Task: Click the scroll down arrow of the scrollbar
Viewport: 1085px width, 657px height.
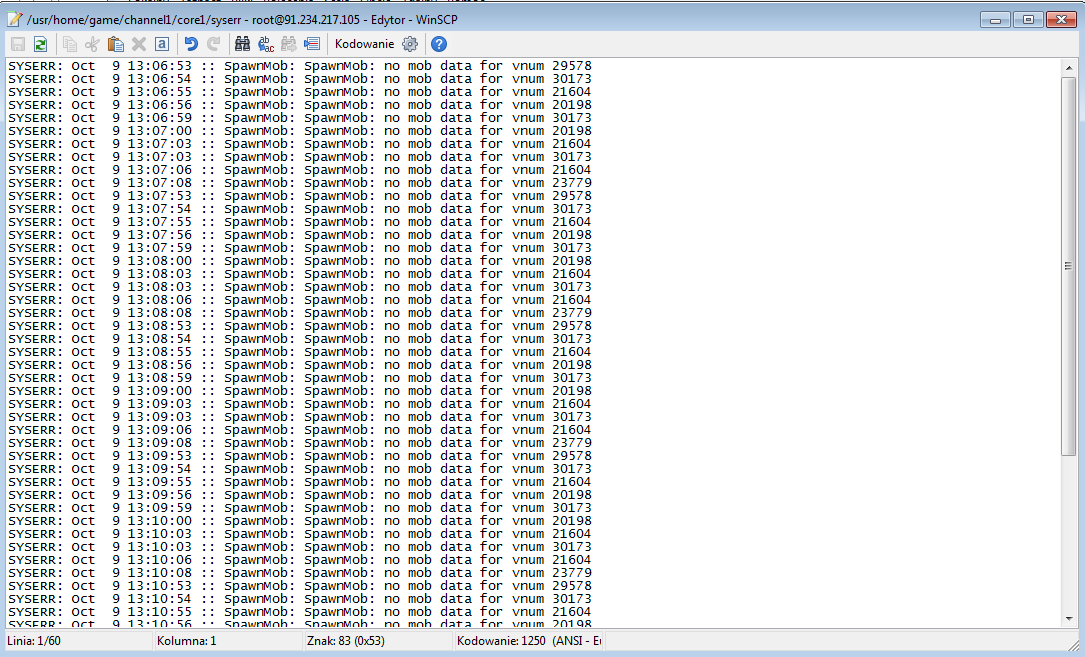Action: click(1068, 619)
